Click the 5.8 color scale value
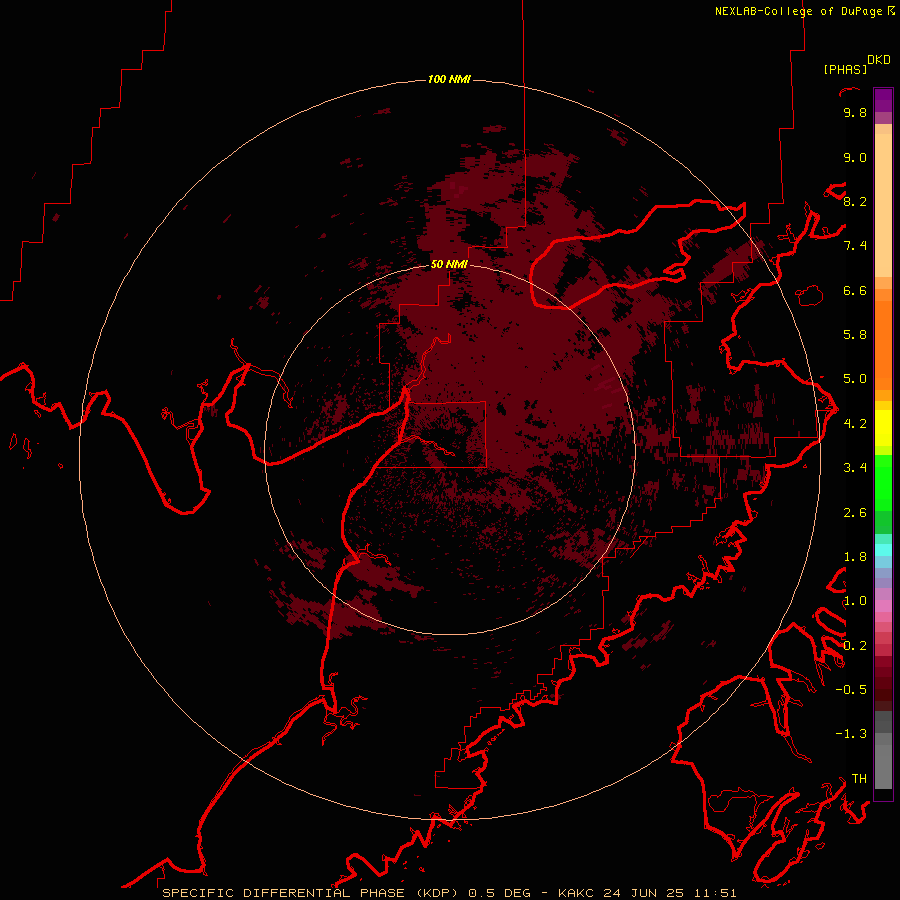900x900 pixels. 855,335
